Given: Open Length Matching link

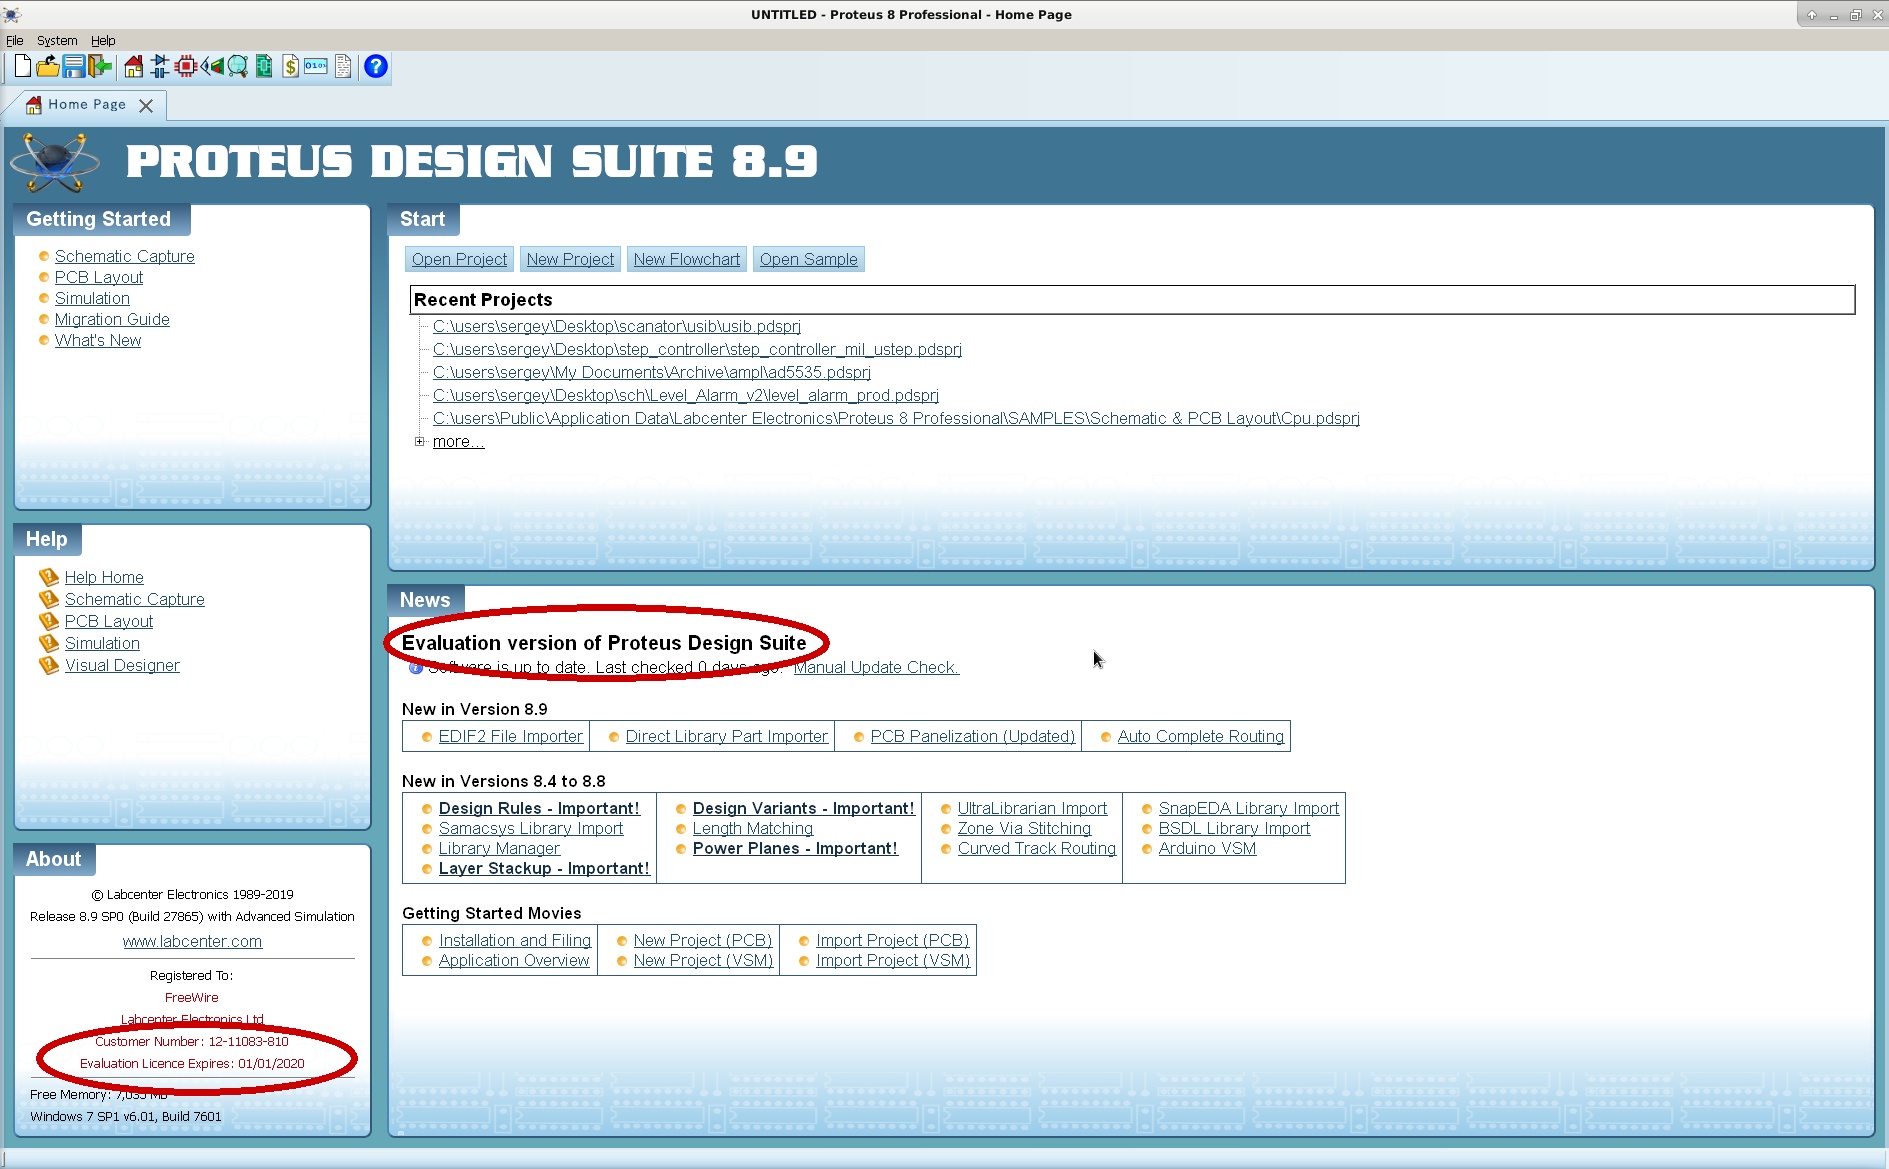Looking at the screenshot, I should 753,828.
